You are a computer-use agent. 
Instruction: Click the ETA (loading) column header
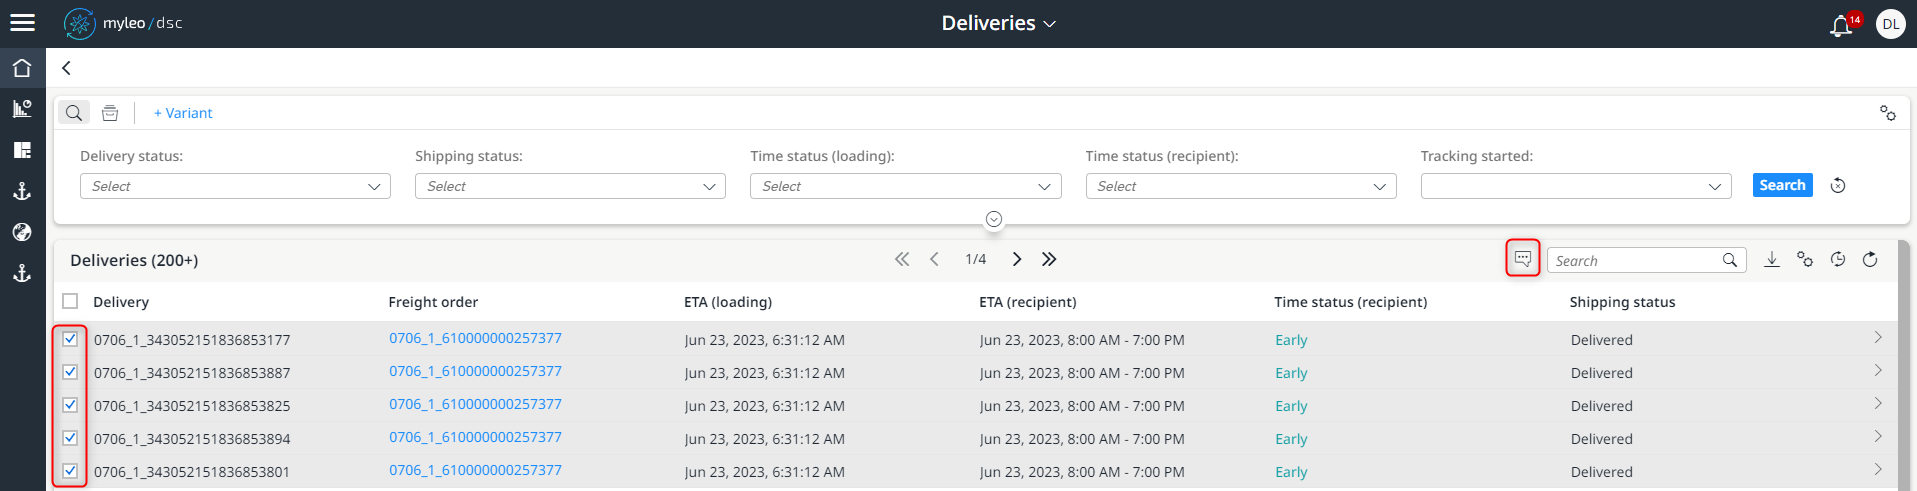click(x=728, y=302)
